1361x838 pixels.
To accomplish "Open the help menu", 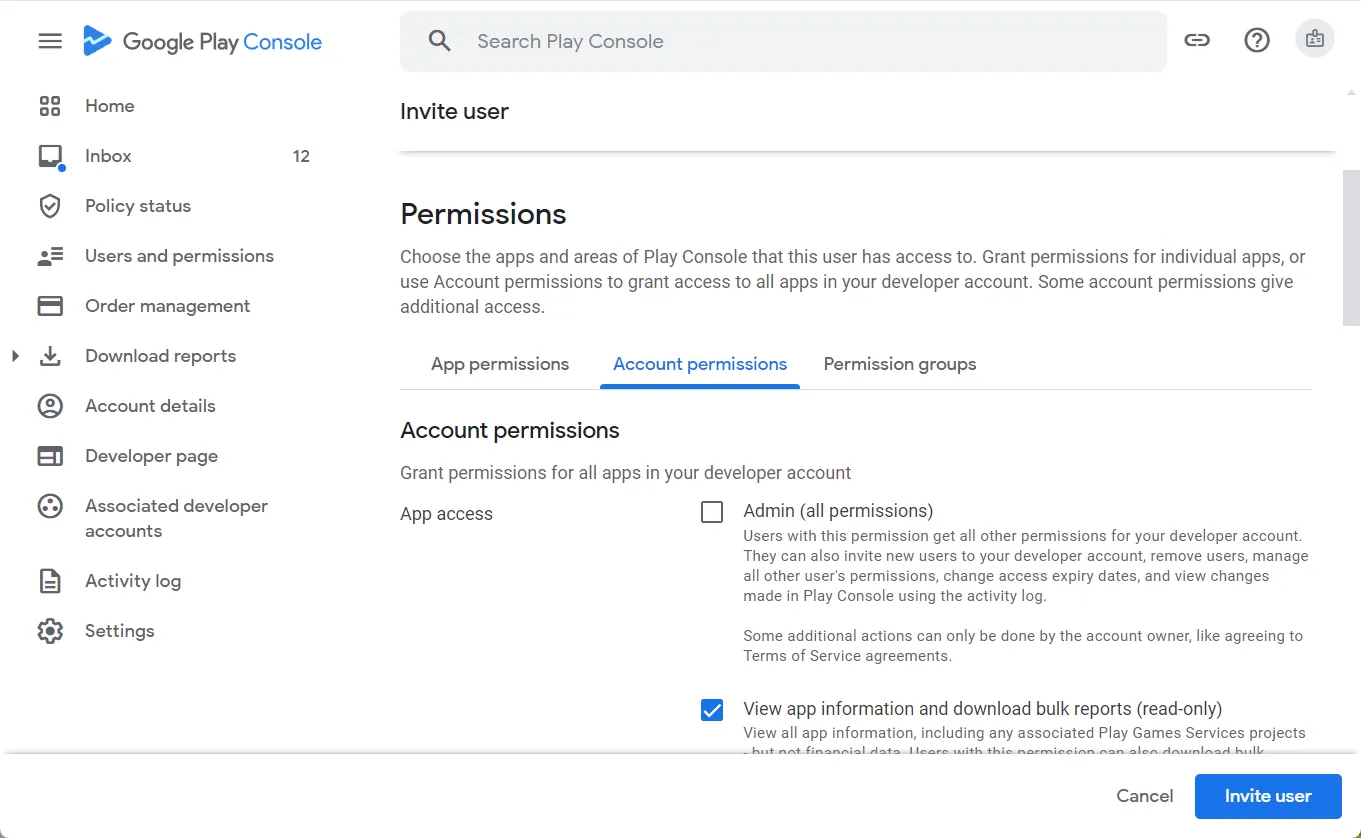I will point(1257,39).
